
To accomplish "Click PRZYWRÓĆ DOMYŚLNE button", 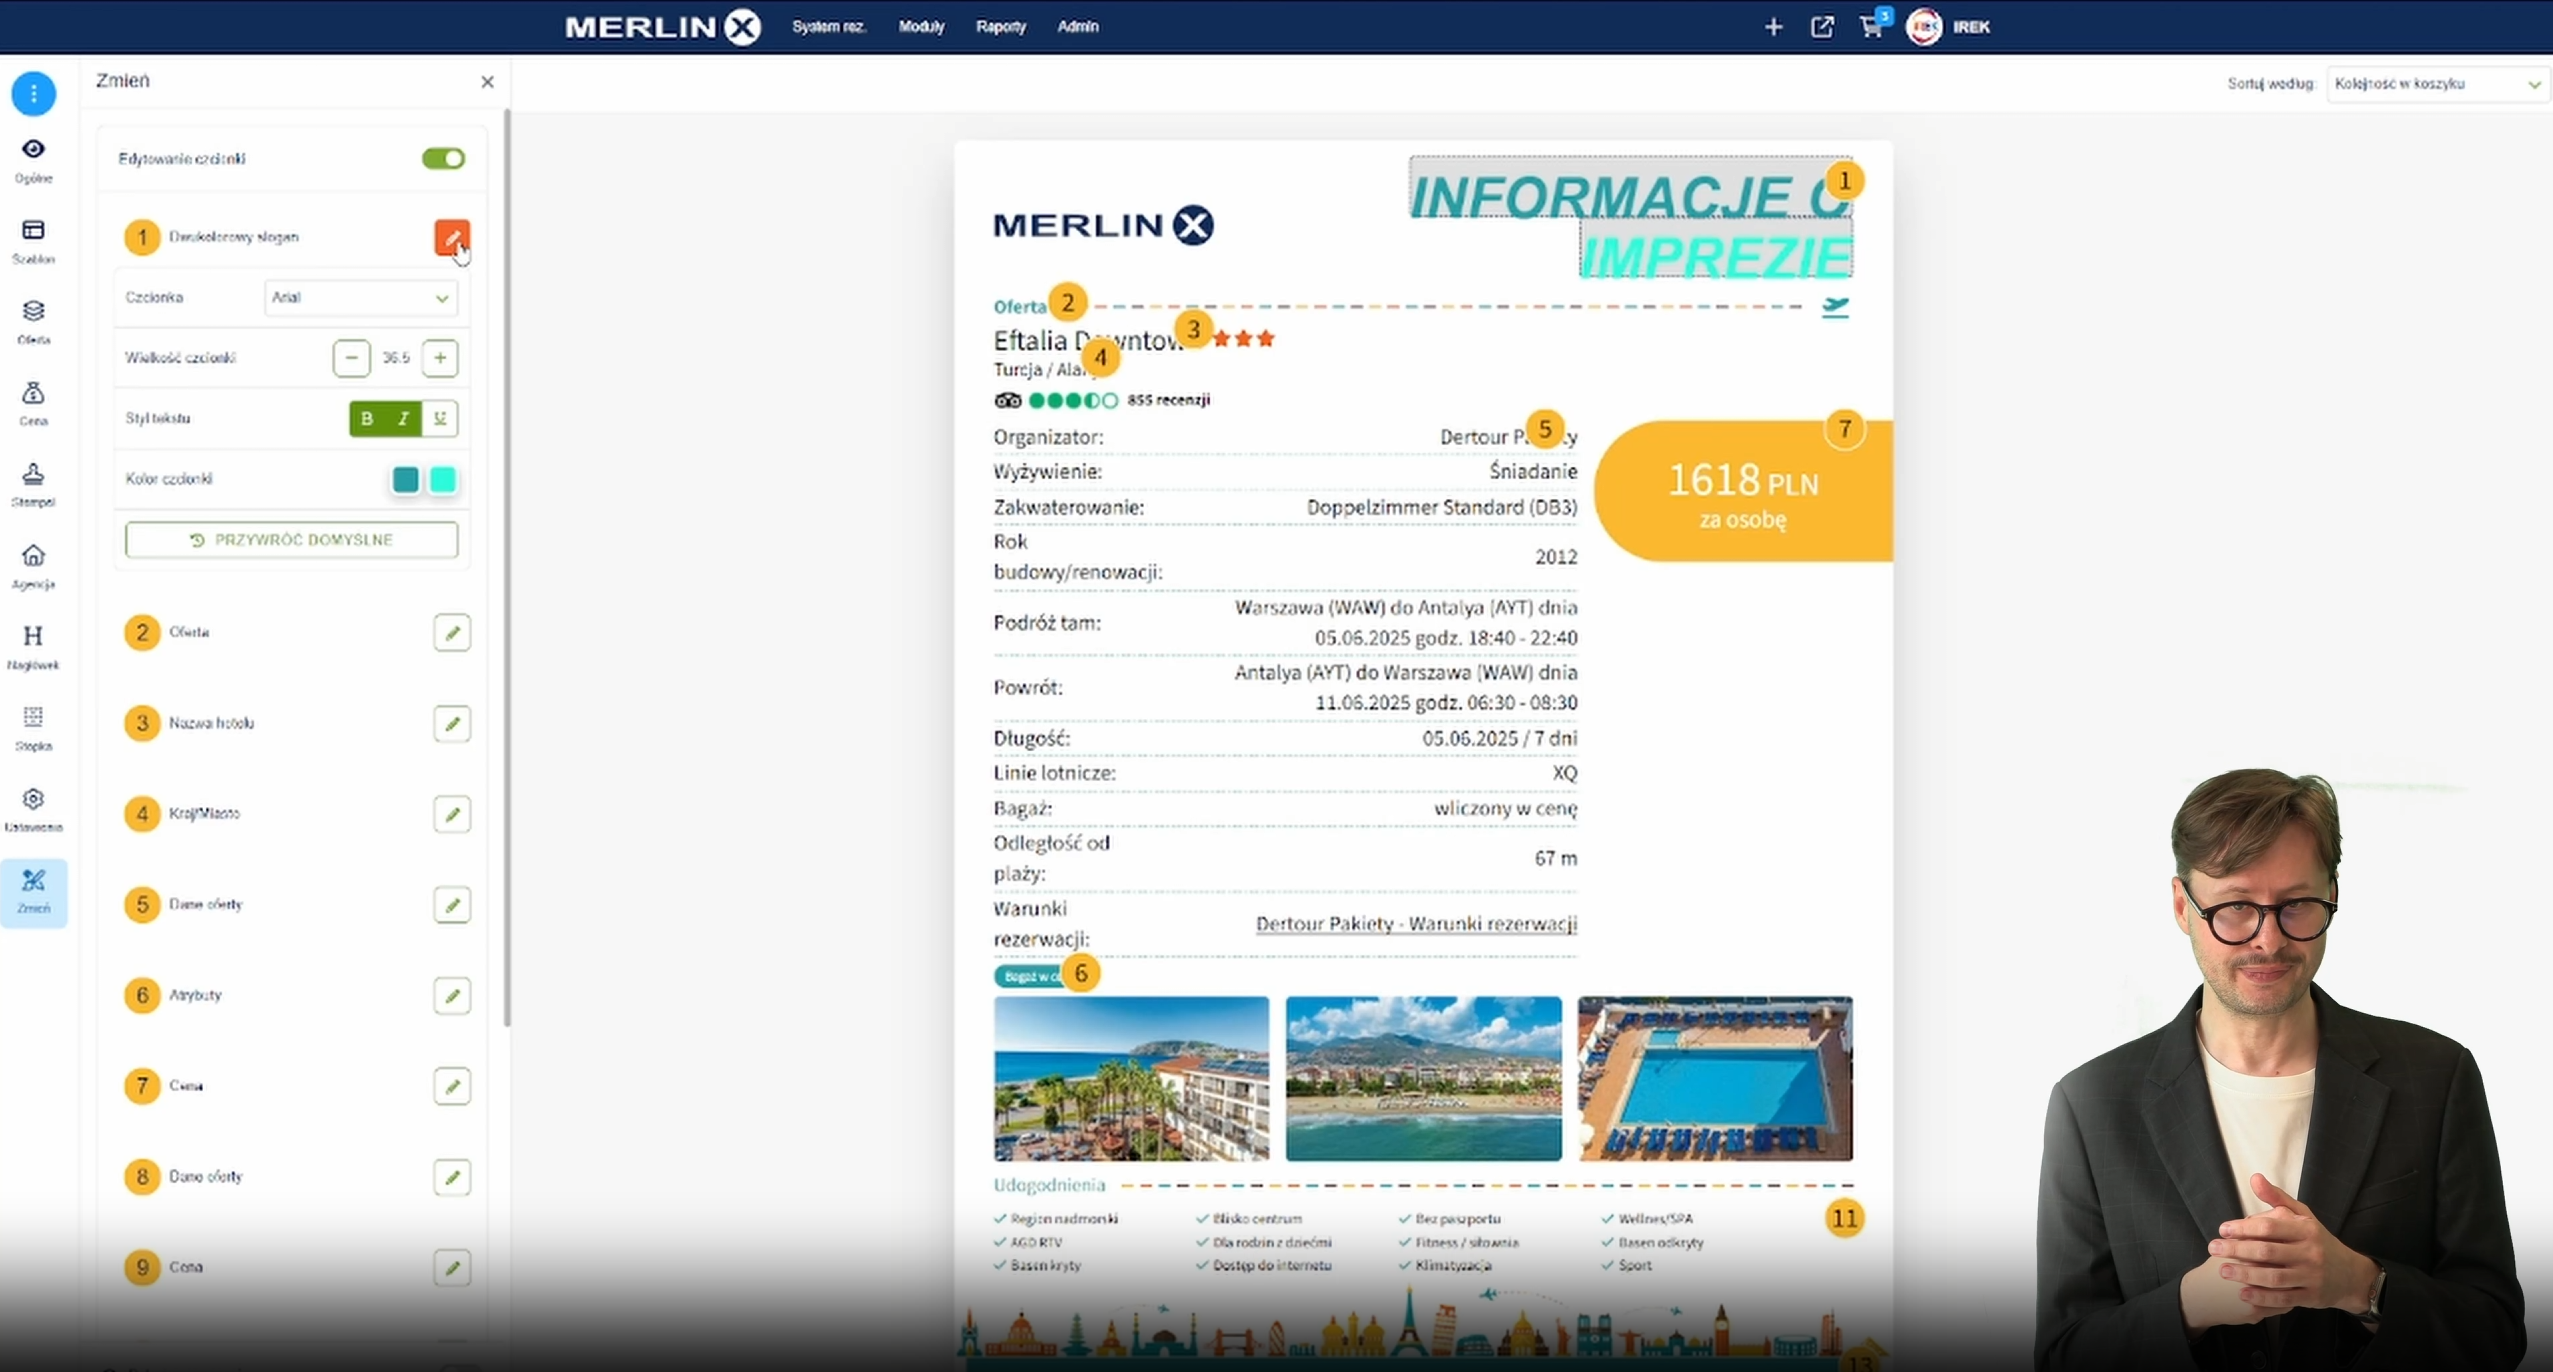I will [292, 540].
